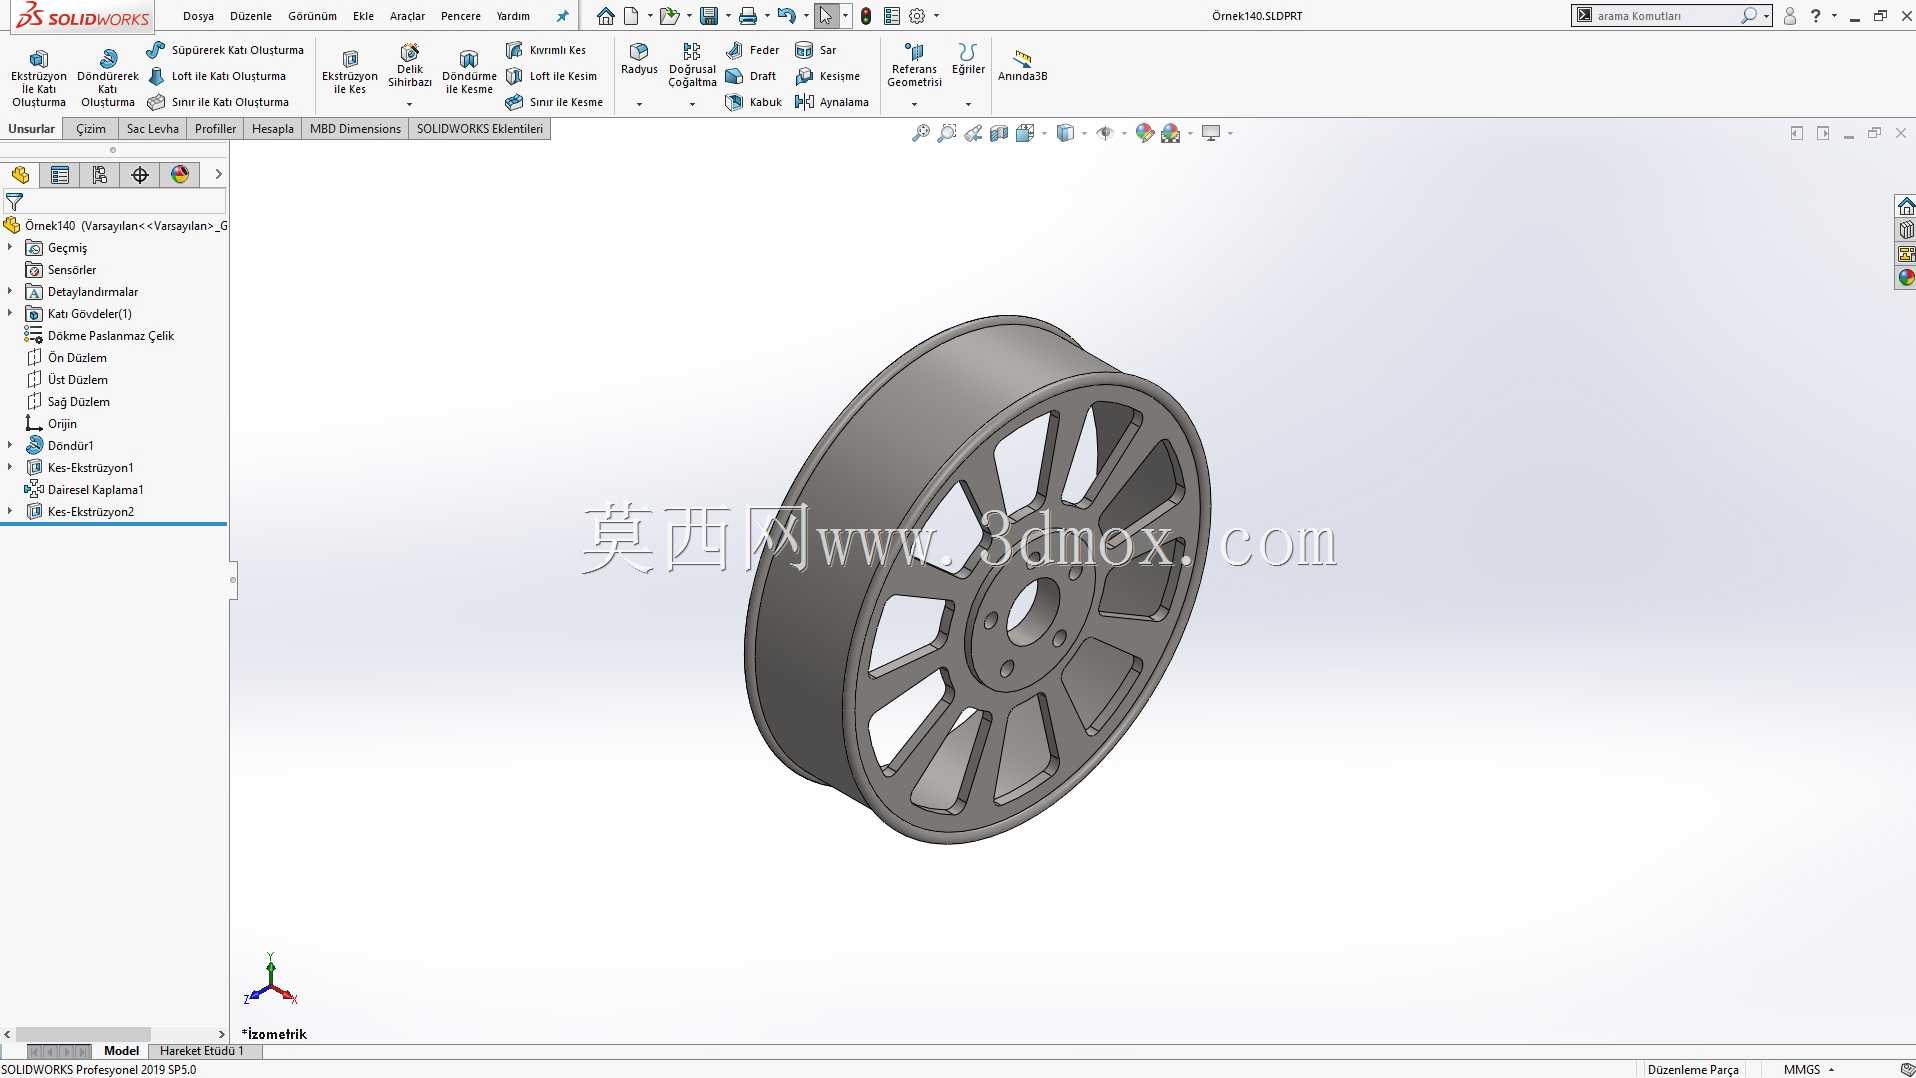Image resolution: width=1916 pixels, height=1078 pixels.
Task: Open the PropertyManager tab icon
Action: pos(60,175)
